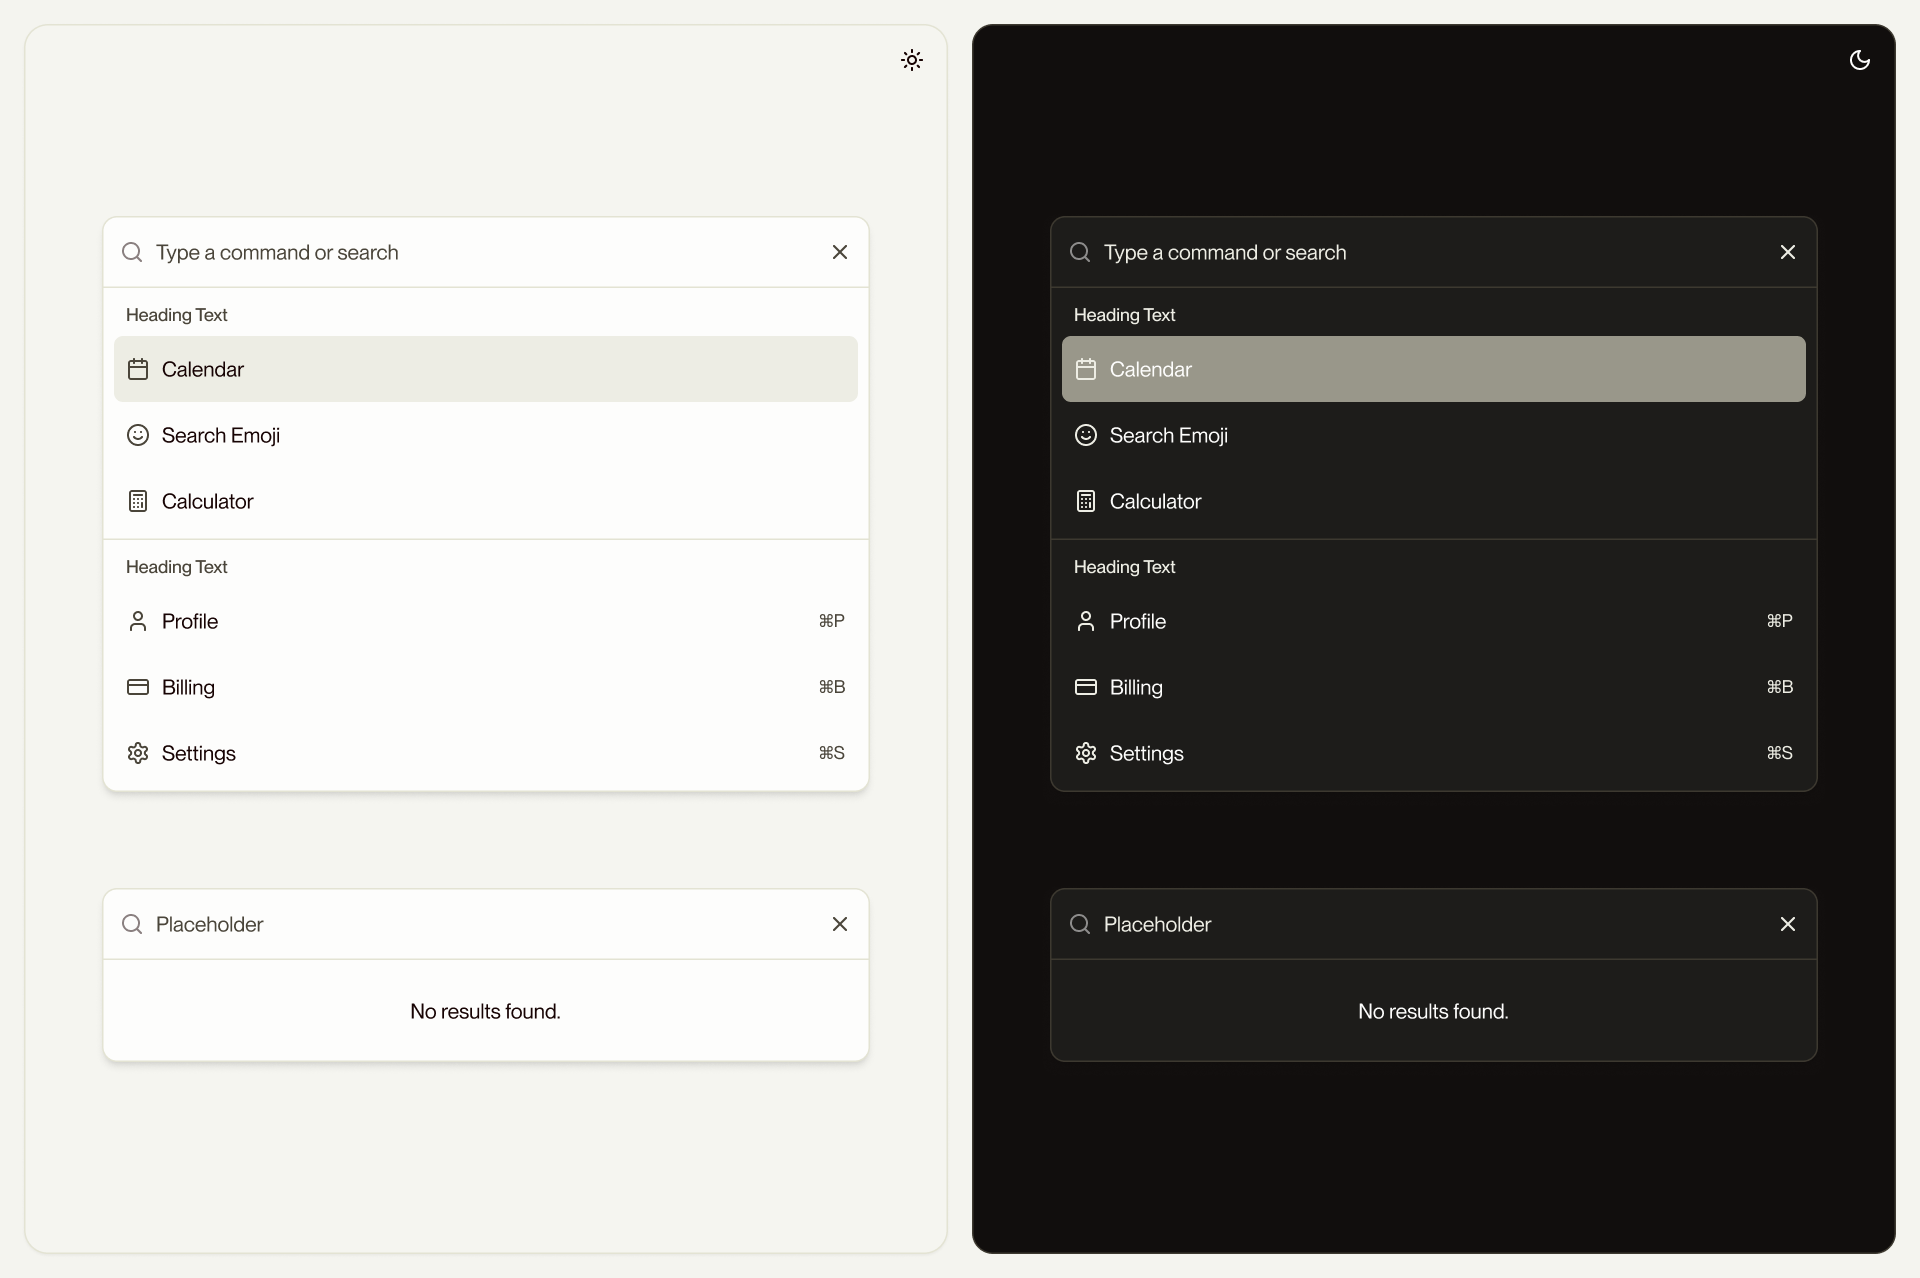Click the ⌘P shortcut label, dark palette

(x=1780, y=621)
